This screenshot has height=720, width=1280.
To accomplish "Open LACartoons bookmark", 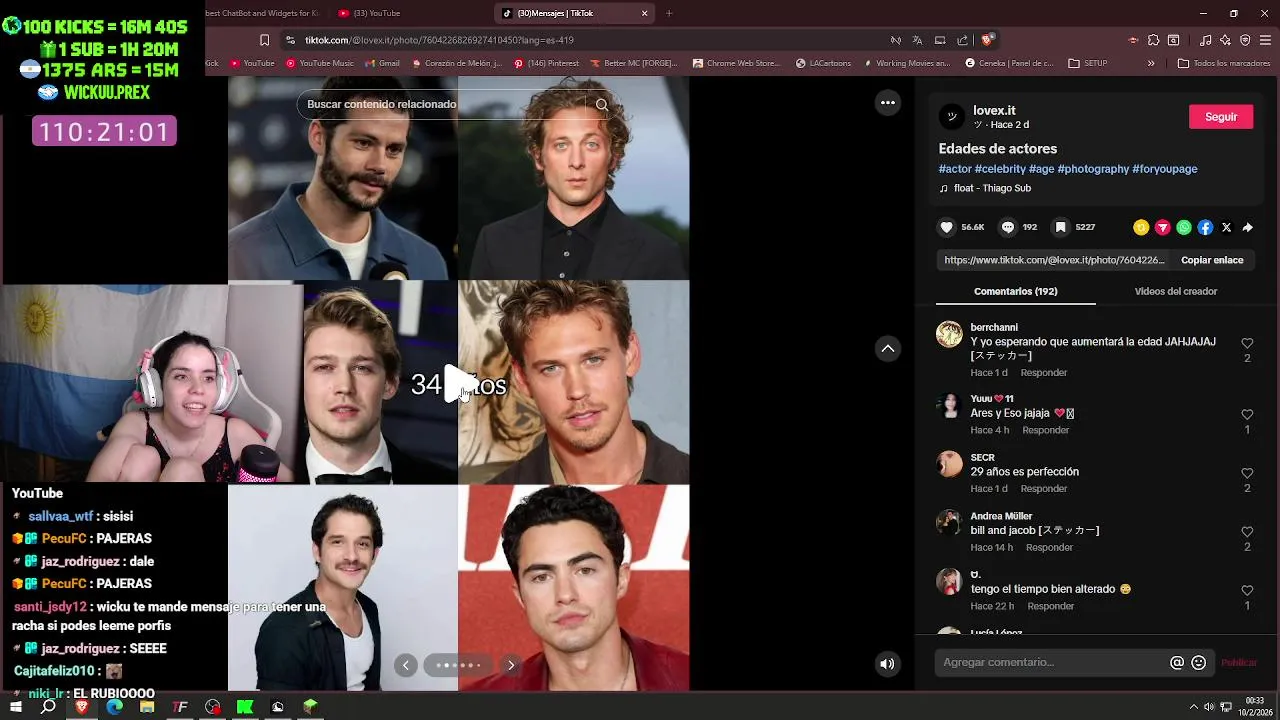I will point(824,63).
